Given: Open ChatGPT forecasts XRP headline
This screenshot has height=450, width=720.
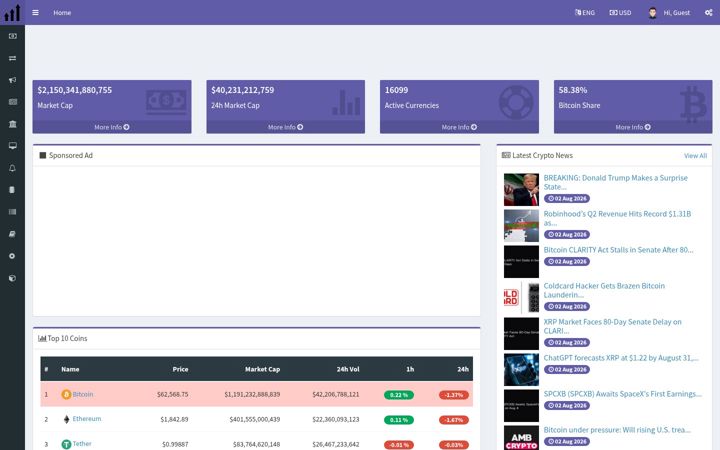Looking at the screenshot, I should pos(621,358).
